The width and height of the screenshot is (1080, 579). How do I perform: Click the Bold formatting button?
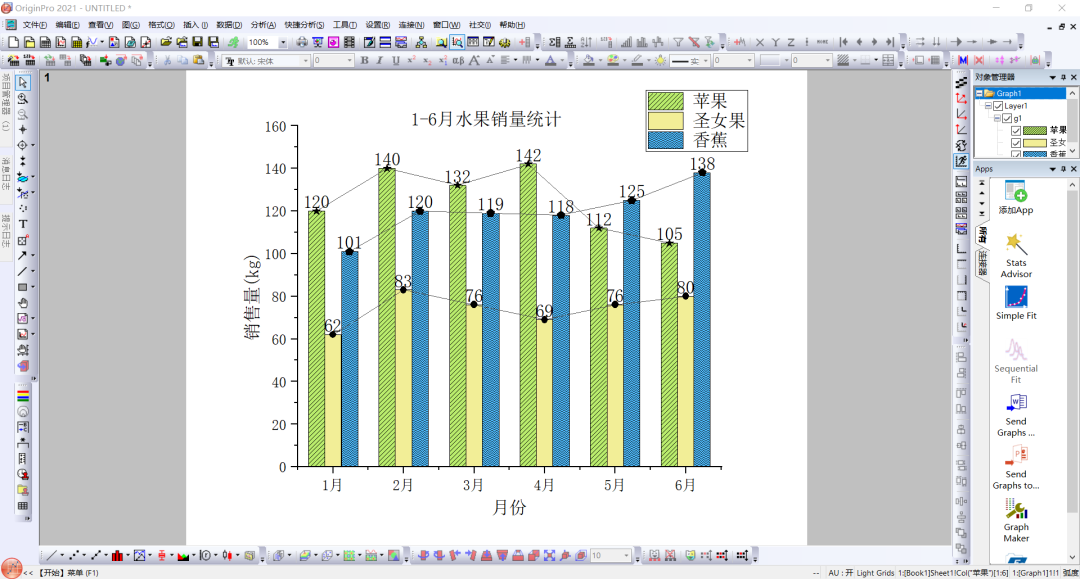(364, 61)
